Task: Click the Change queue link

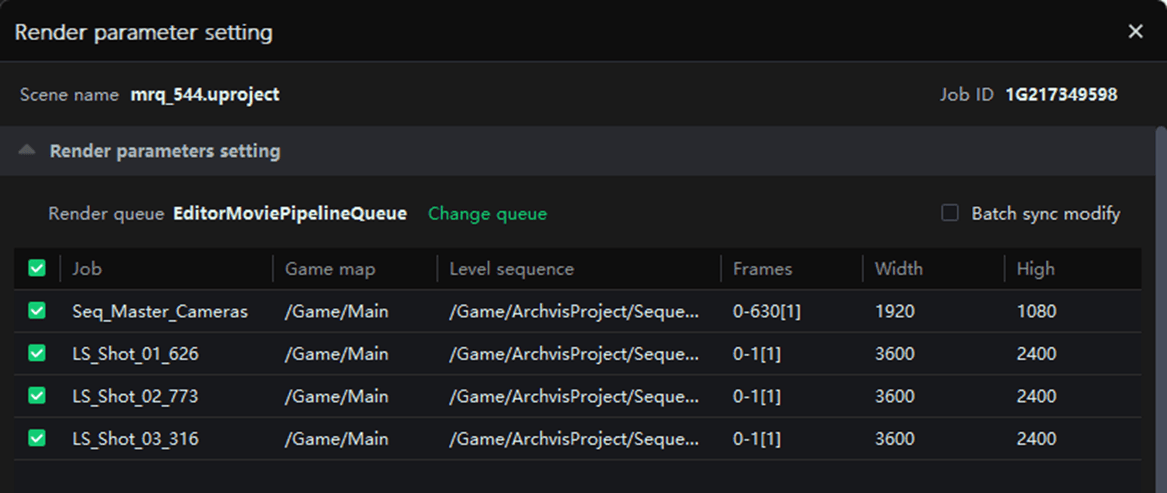Action: (x=487, y=214)
